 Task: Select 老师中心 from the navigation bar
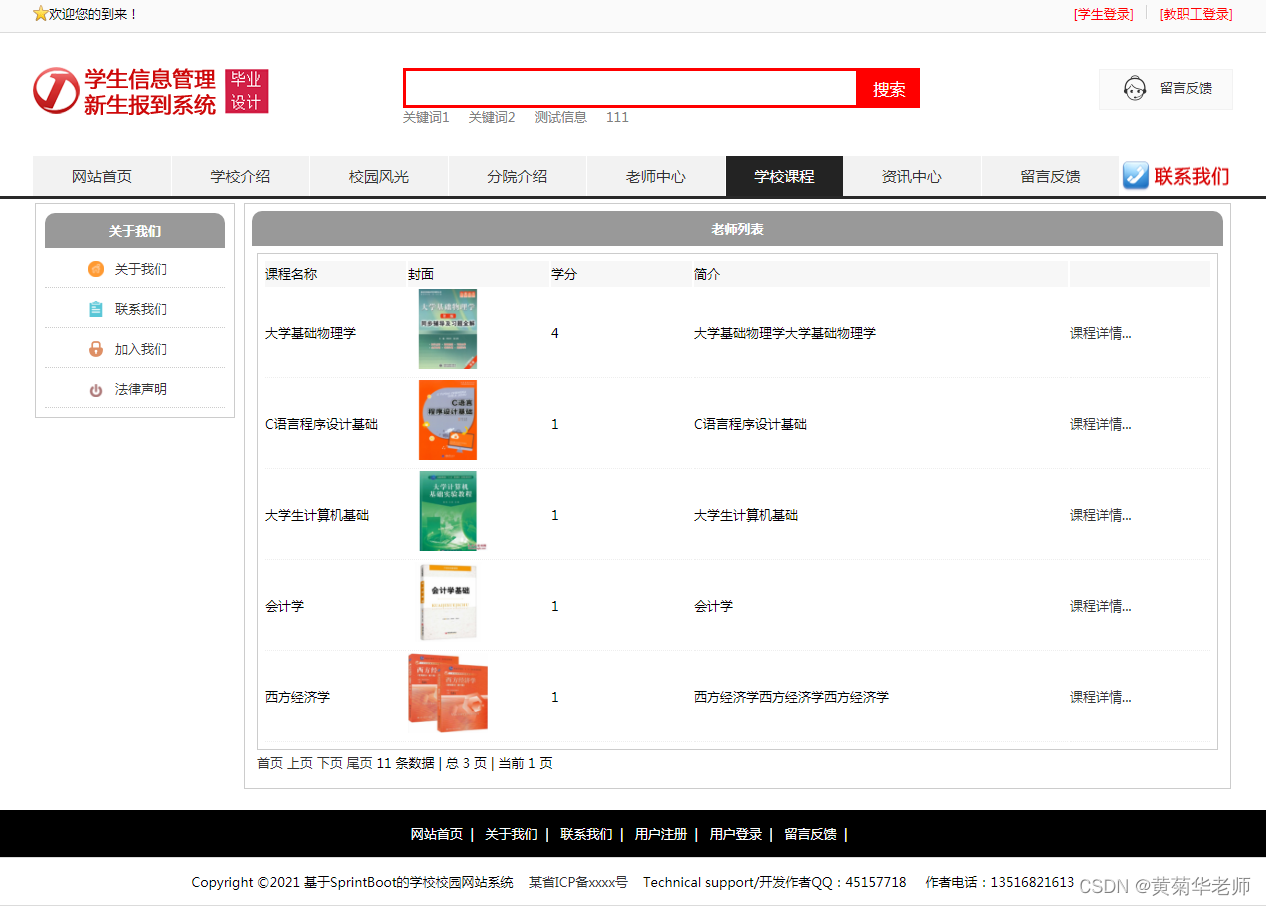click(655, 176)
